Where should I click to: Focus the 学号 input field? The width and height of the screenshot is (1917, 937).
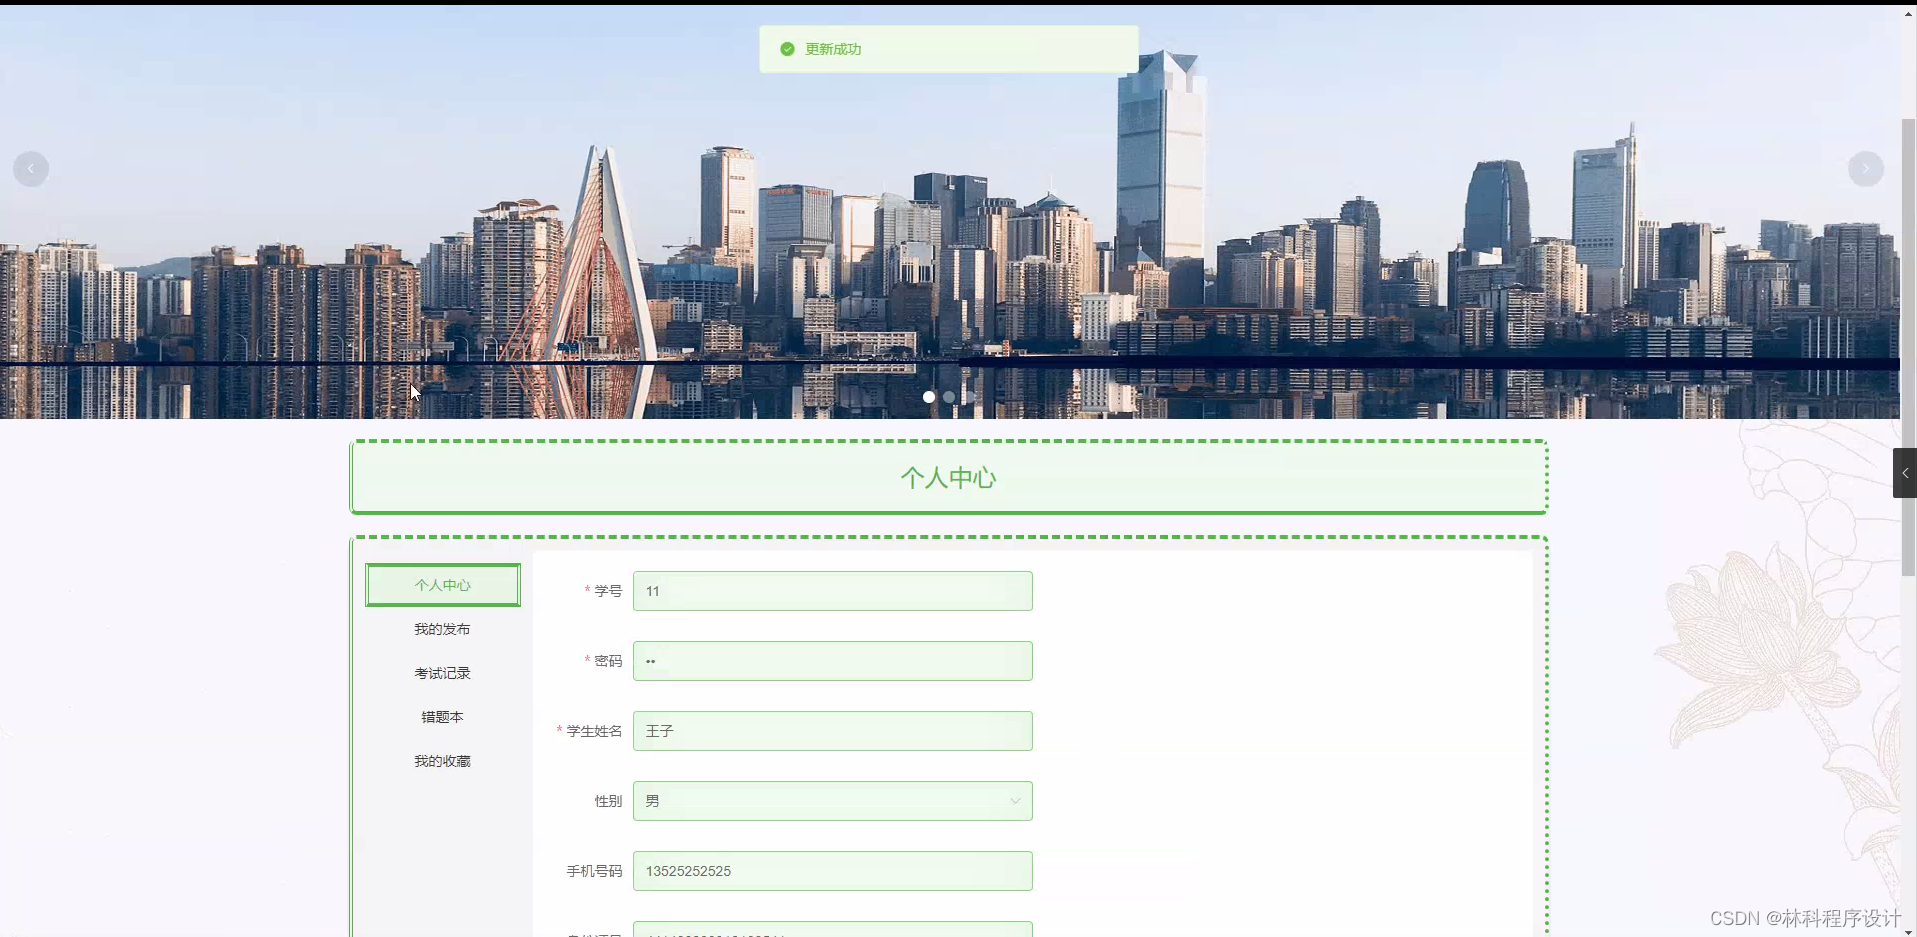tap(833, 591)
